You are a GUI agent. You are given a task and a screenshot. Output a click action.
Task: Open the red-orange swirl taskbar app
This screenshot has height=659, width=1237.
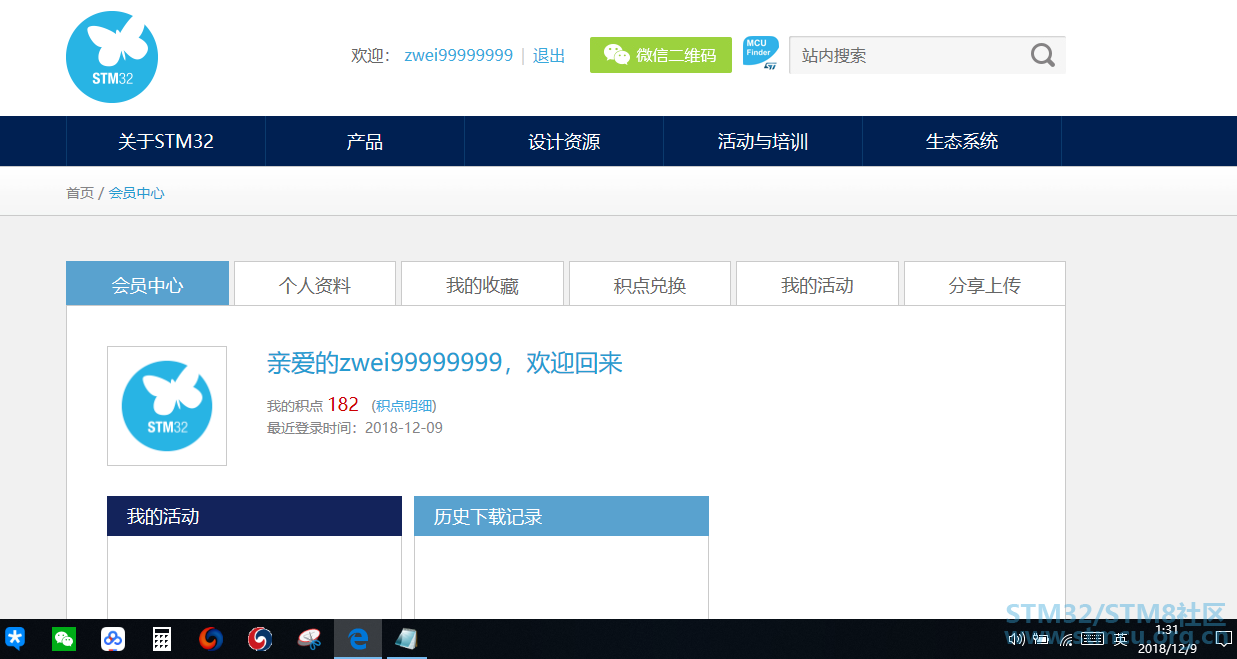pyautogui.click(x=211, y=639)
